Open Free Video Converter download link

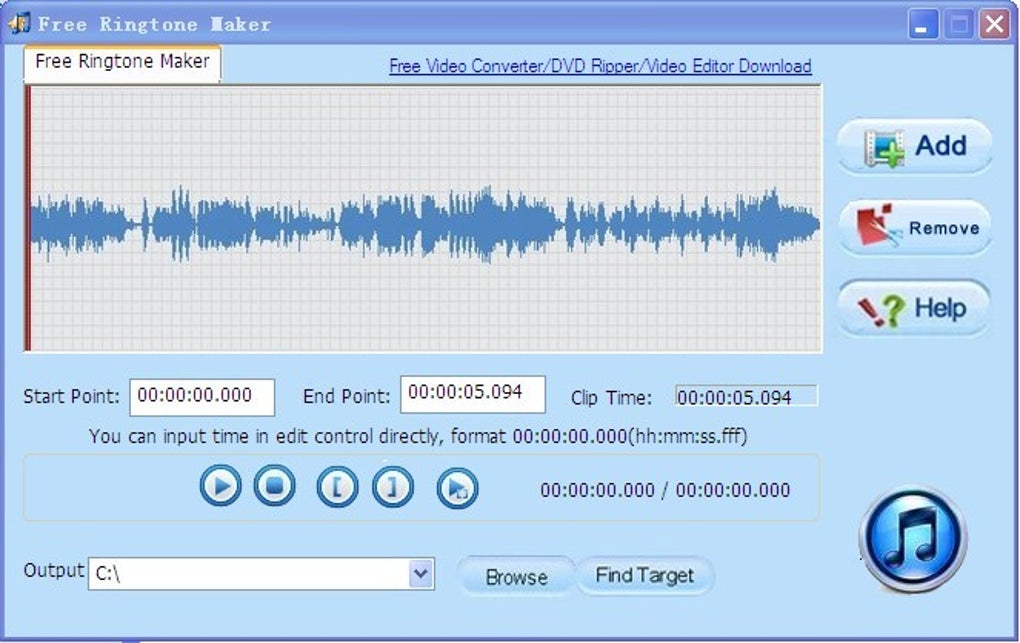600,66
